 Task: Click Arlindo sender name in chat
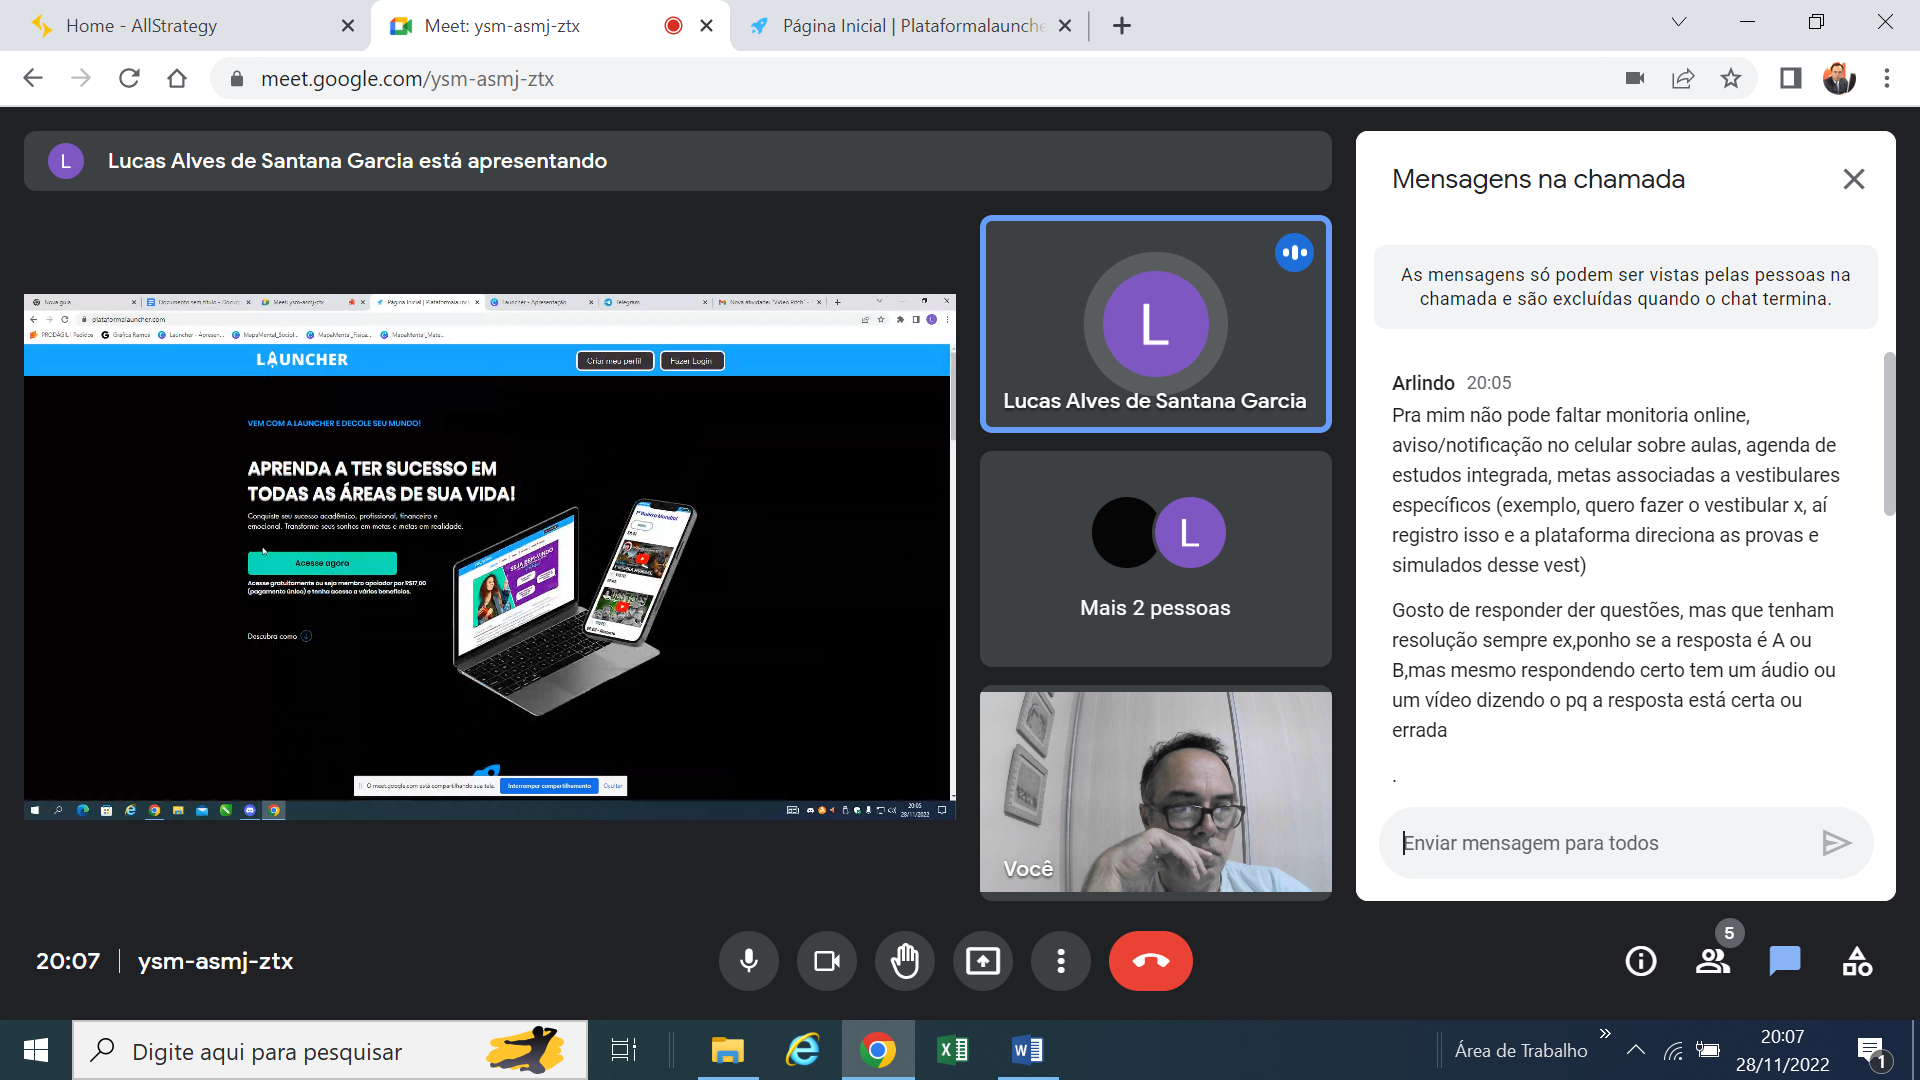(x=1422, y=383)
